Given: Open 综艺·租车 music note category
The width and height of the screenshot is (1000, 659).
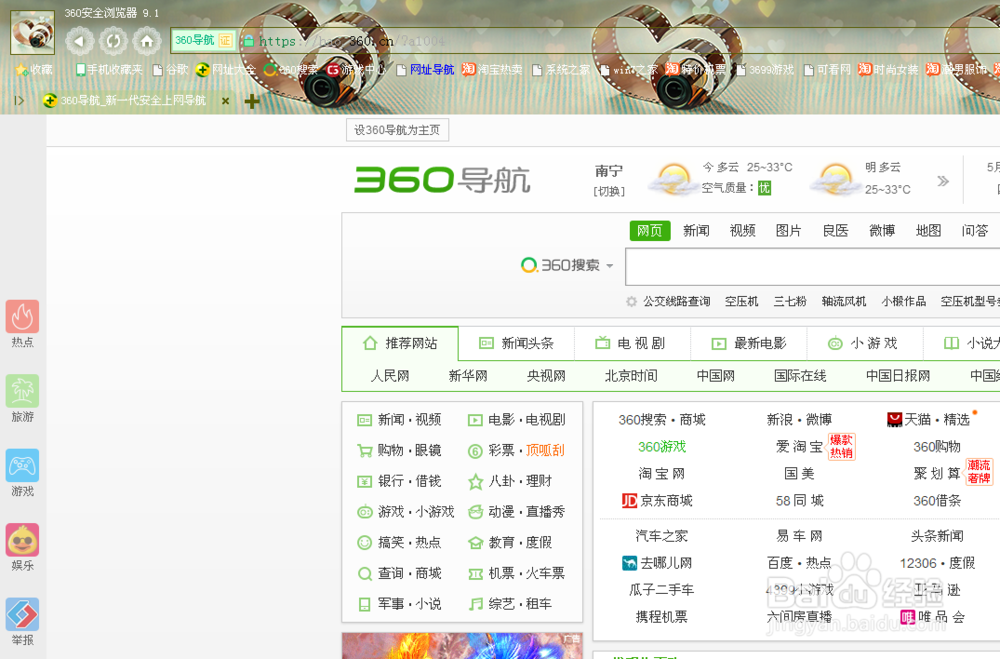Looking at the screenshot, I should [510, 603].
